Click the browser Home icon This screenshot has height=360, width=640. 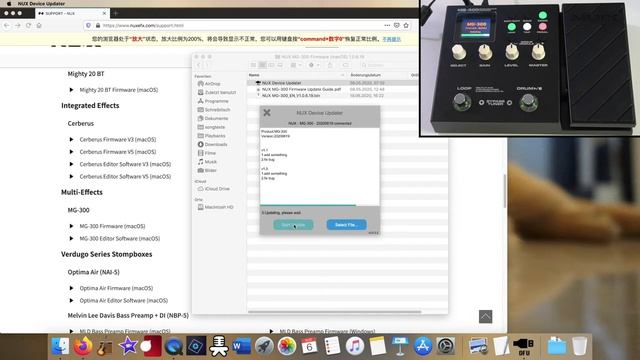[x=39, y=25]
